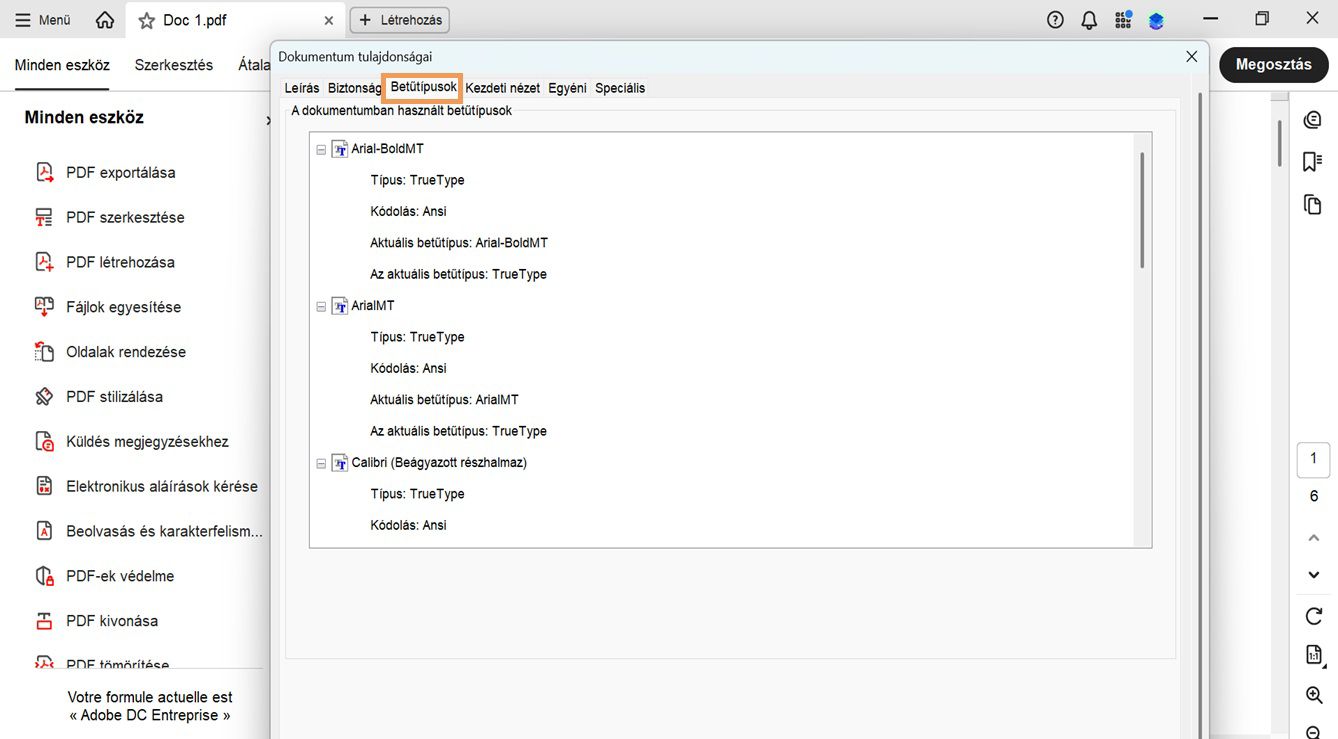
Task: Open the apps grid icon
Action: tap(1123, 20)
